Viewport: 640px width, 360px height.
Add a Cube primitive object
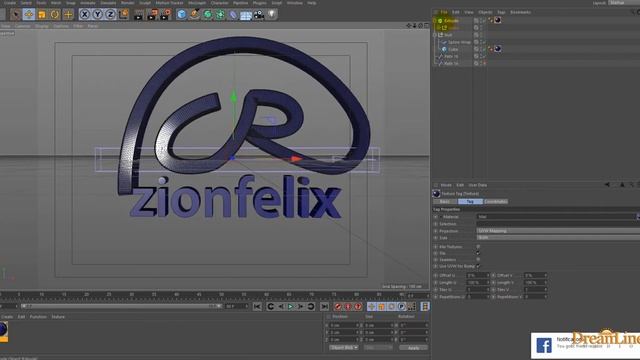click(182, 15)
